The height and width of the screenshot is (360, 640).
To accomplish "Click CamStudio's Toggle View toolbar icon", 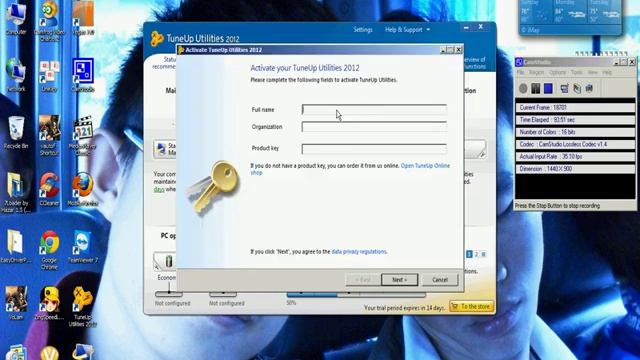I will point(564,89).
